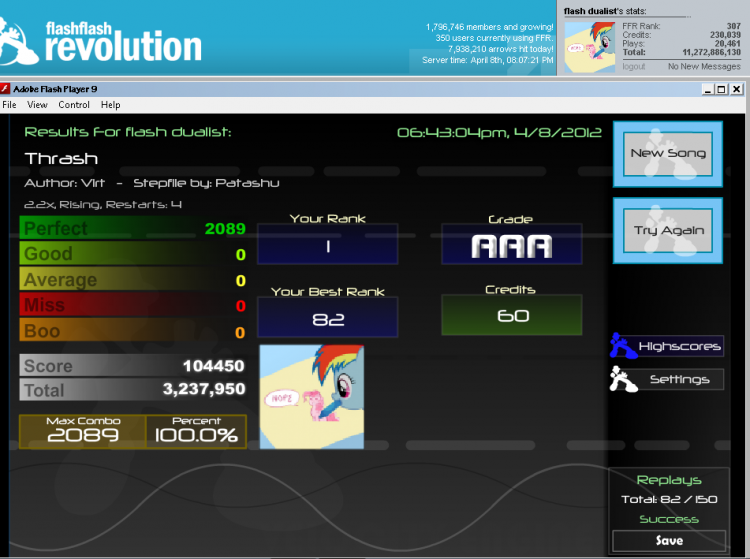Click the FFR Rank 307 stat
The height and width of the screenshot is (559, 750).
pyautogui.click(x=681, y=26)
